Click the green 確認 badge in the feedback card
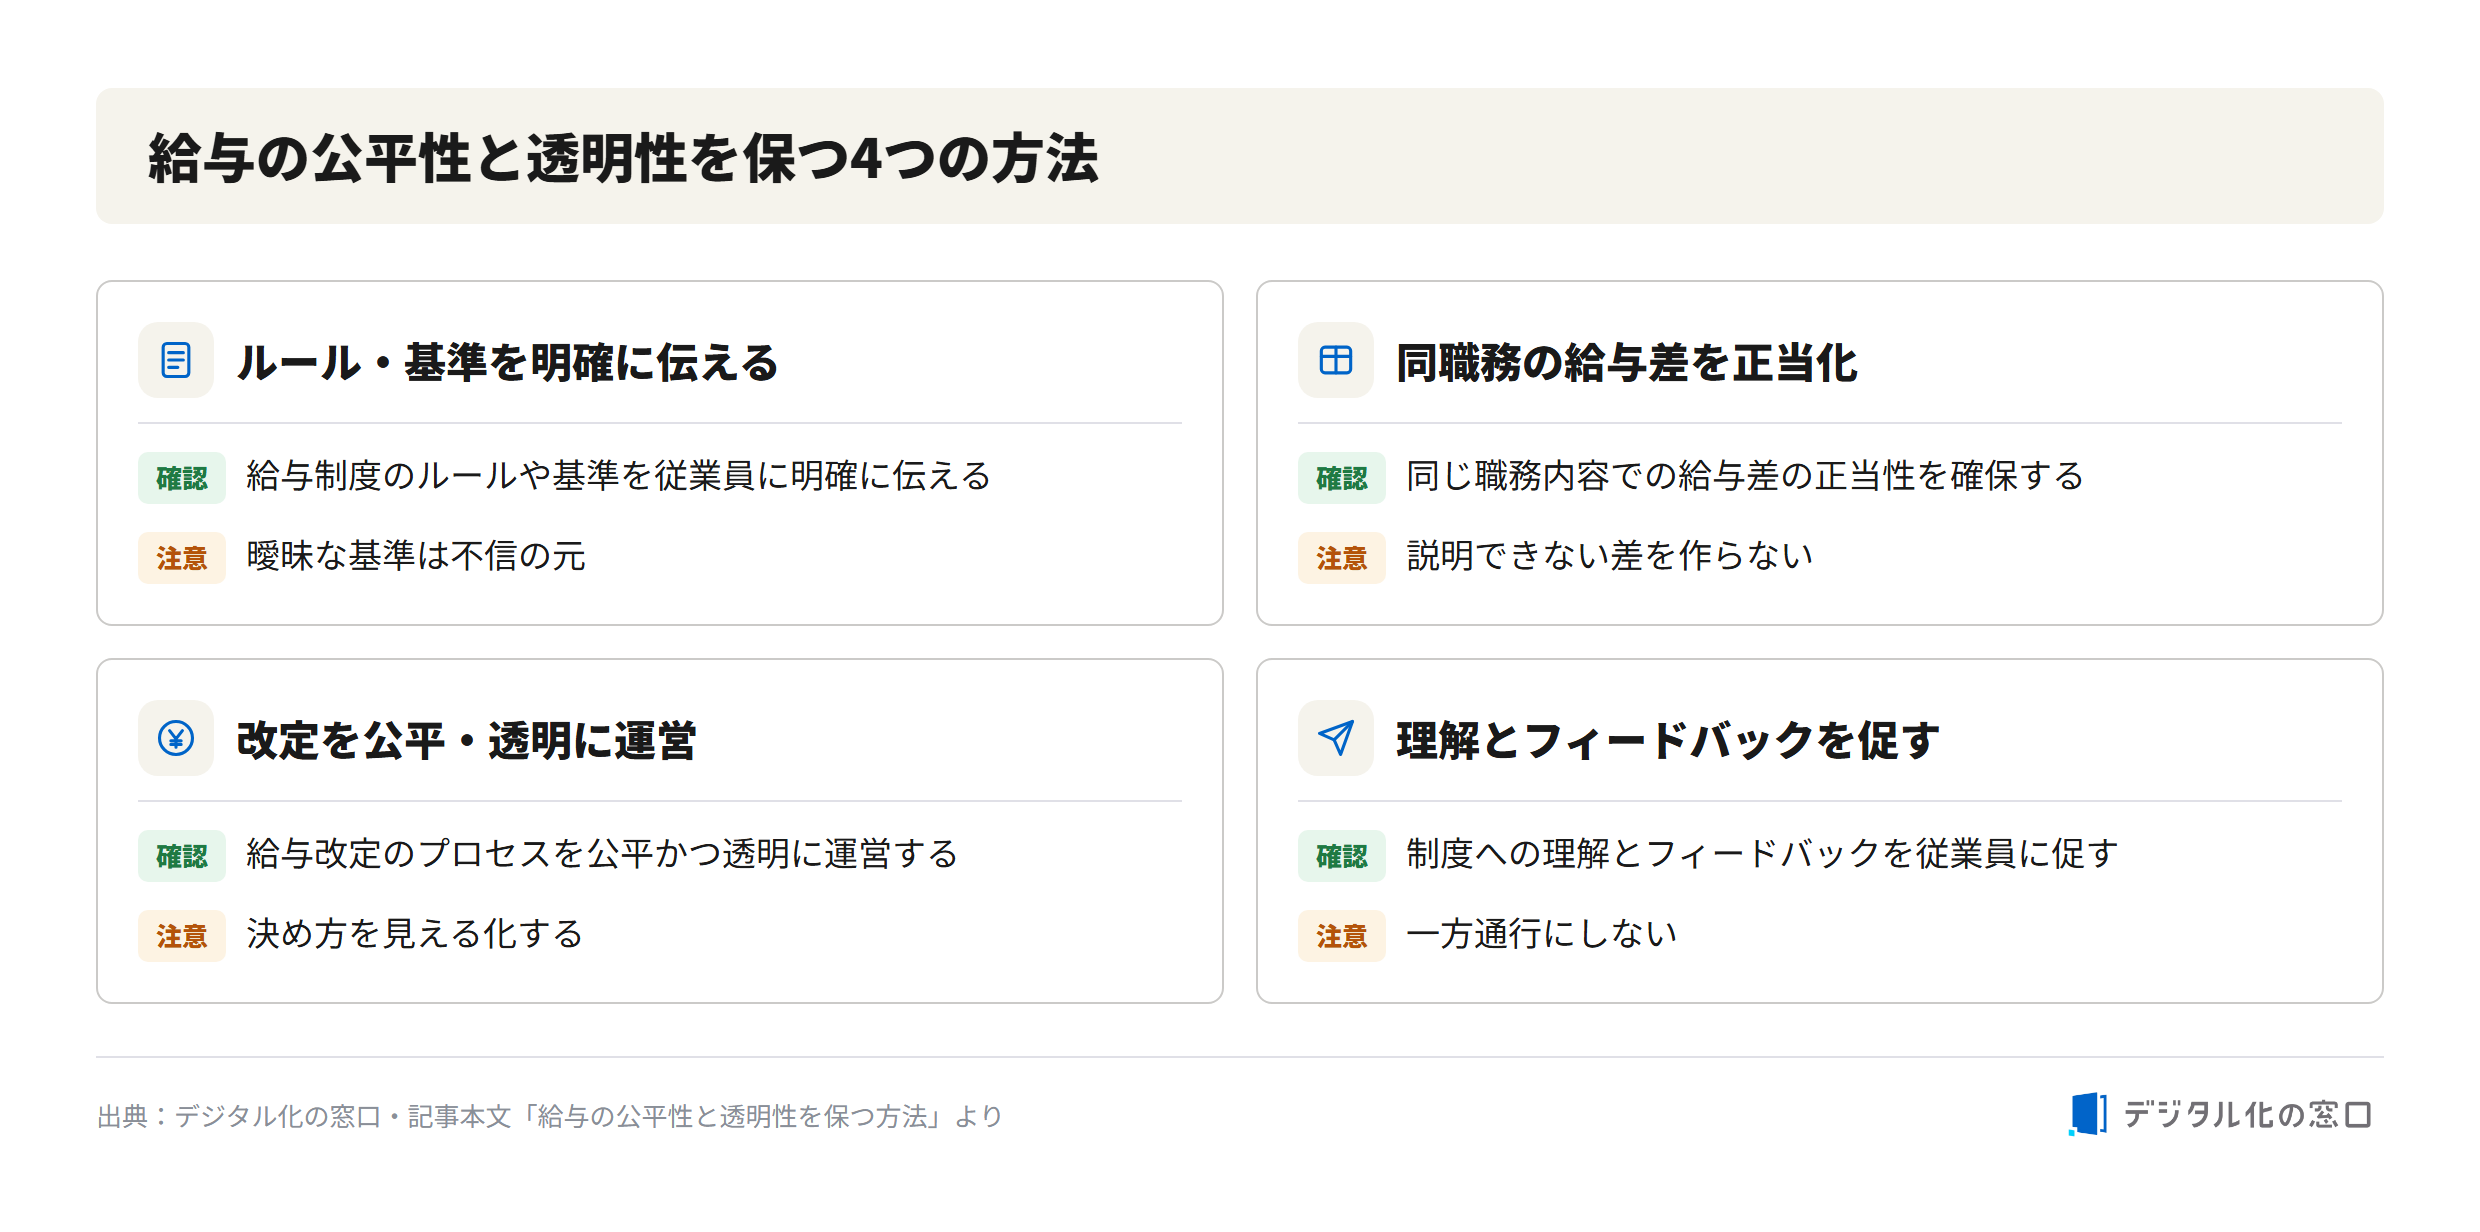This screenshot has width=2480, height=1232. (1342, 856)
